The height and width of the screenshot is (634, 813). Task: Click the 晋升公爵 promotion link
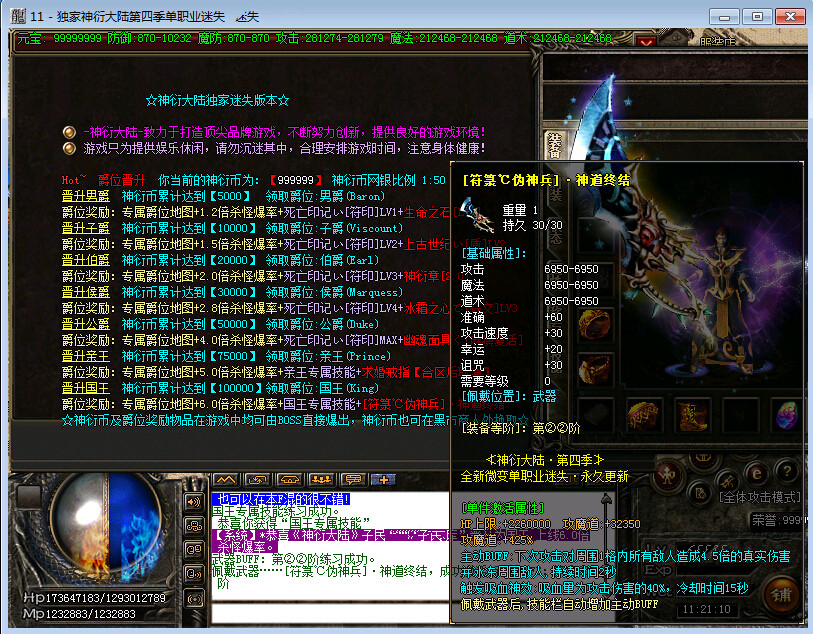(86, 325)
